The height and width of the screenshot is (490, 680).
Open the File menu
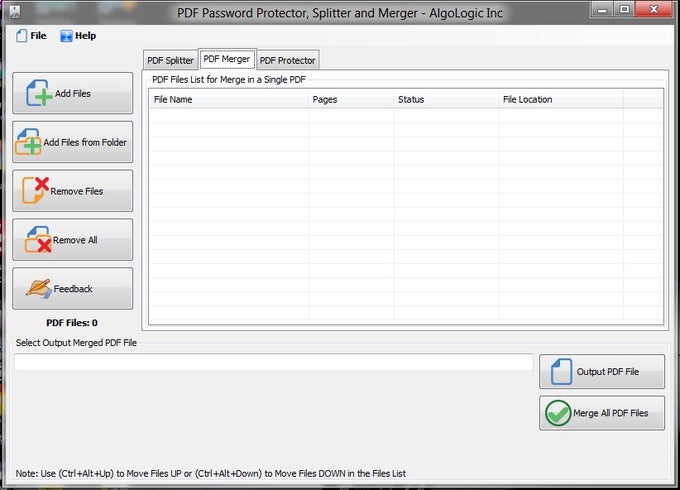pos(31,36)
